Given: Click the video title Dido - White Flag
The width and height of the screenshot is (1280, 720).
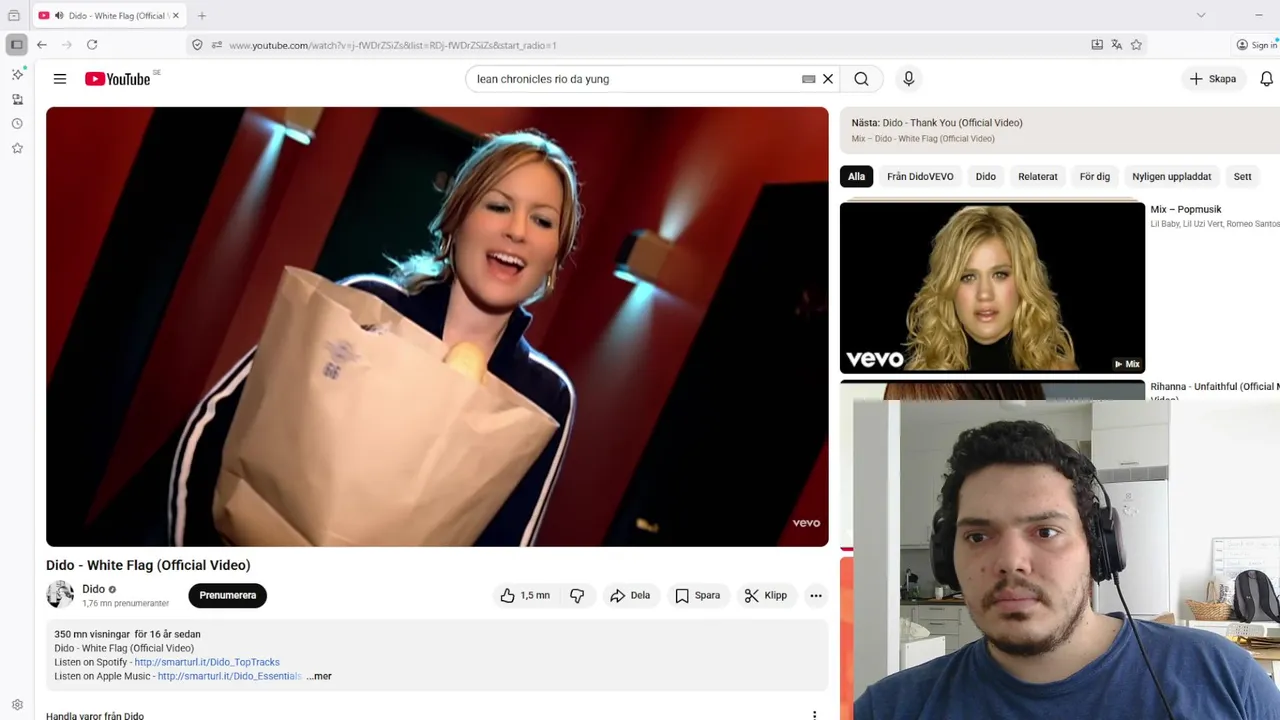Looking at the screenshot, I should 148,565.
